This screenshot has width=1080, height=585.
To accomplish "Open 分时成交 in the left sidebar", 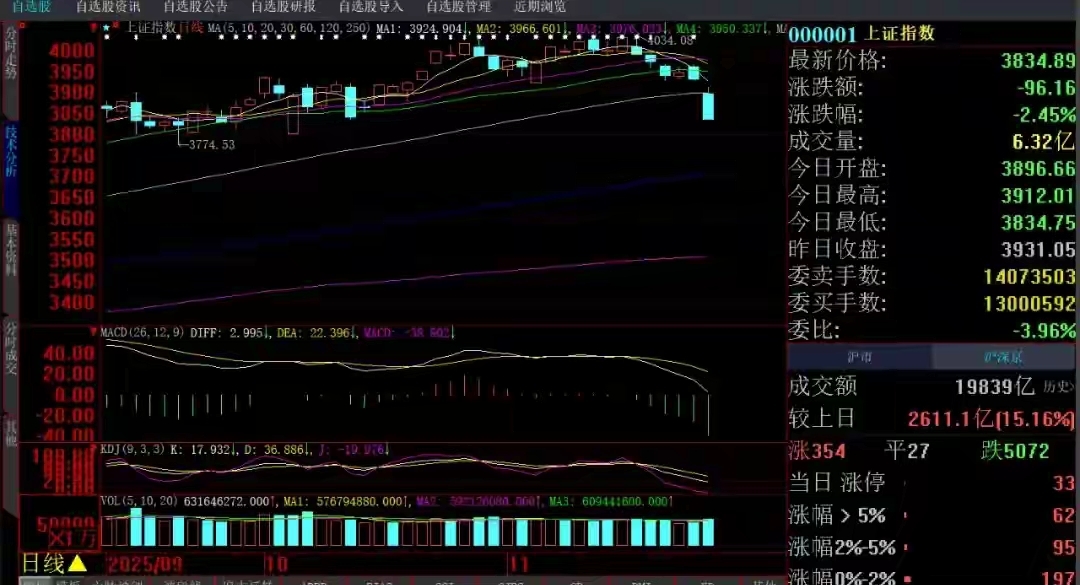I will 11,348.
